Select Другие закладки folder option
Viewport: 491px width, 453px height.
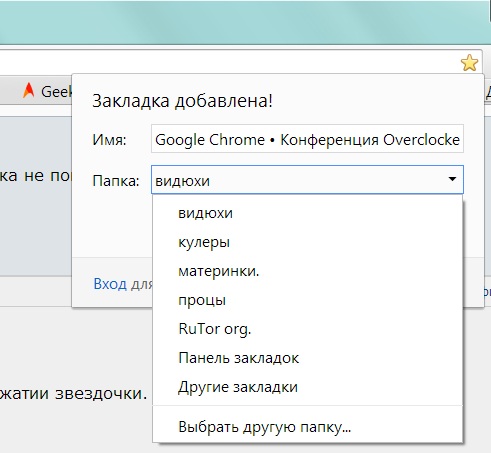tap(307, 387)
